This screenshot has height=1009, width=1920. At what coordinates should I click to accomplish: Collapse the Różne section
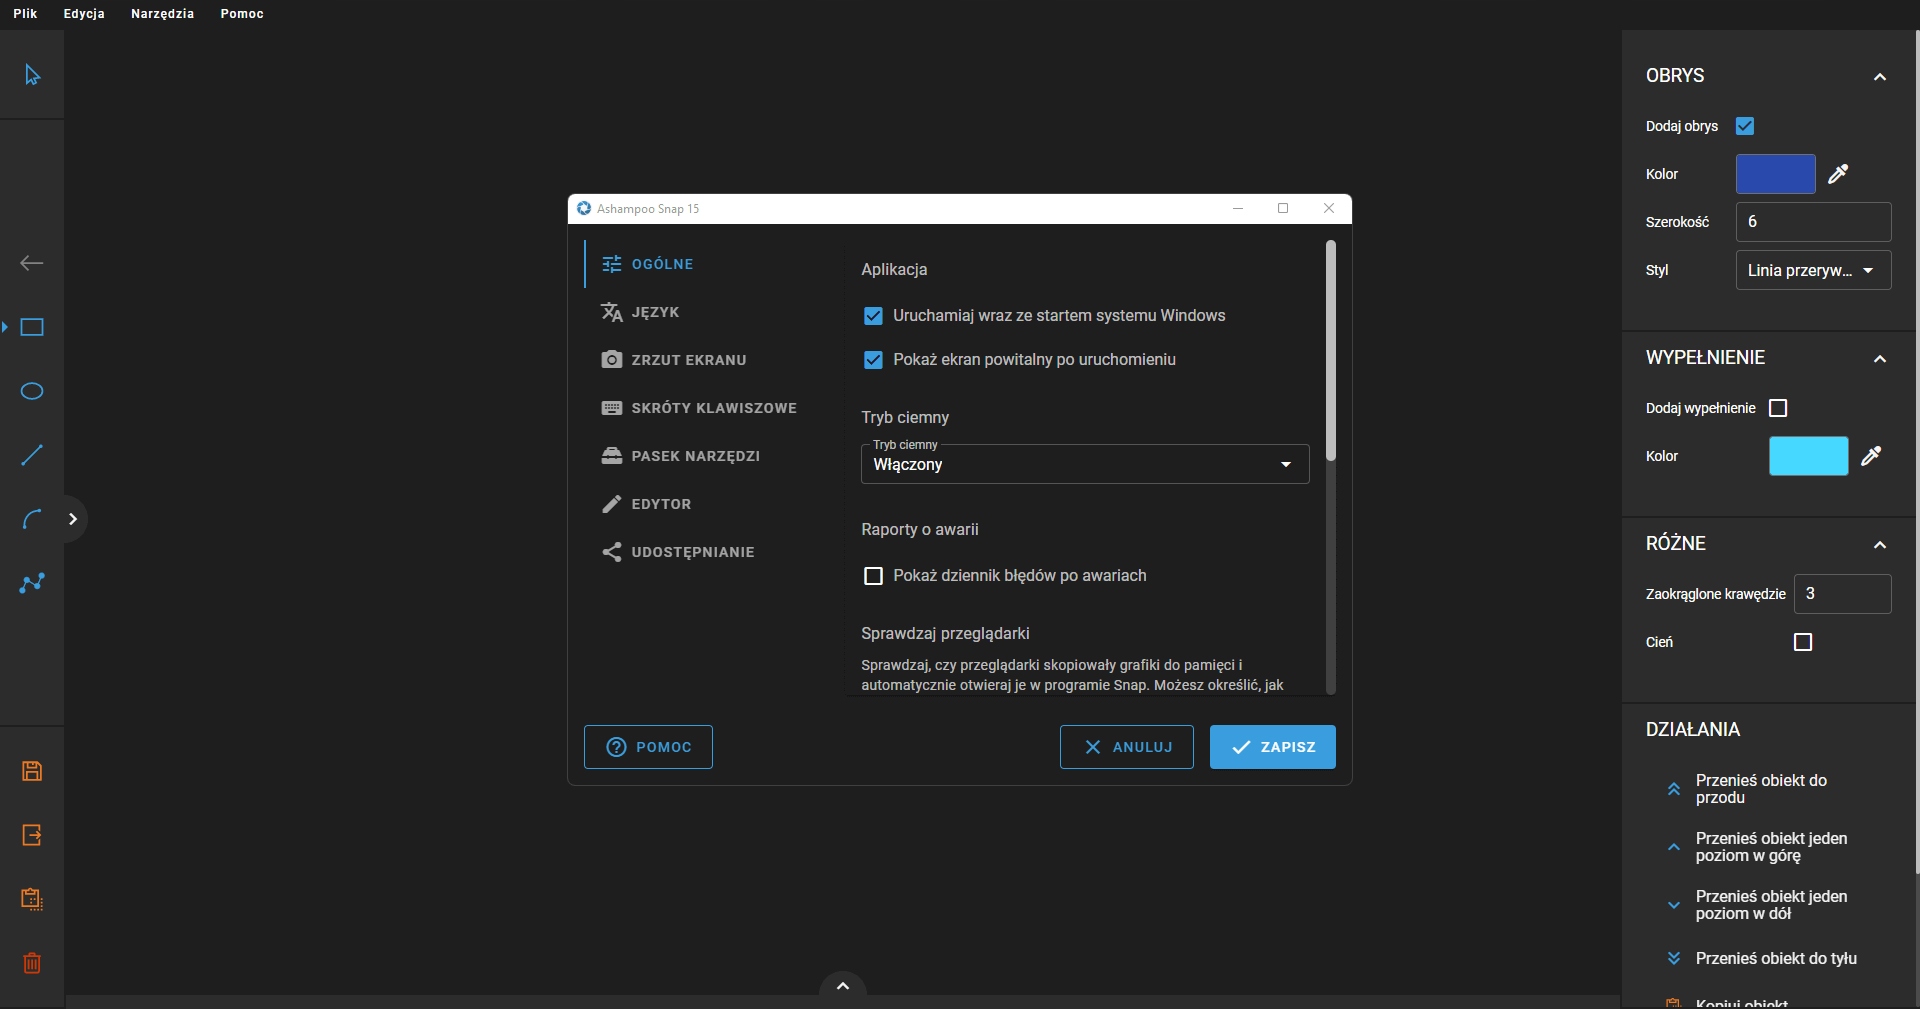coord(1880,545)
